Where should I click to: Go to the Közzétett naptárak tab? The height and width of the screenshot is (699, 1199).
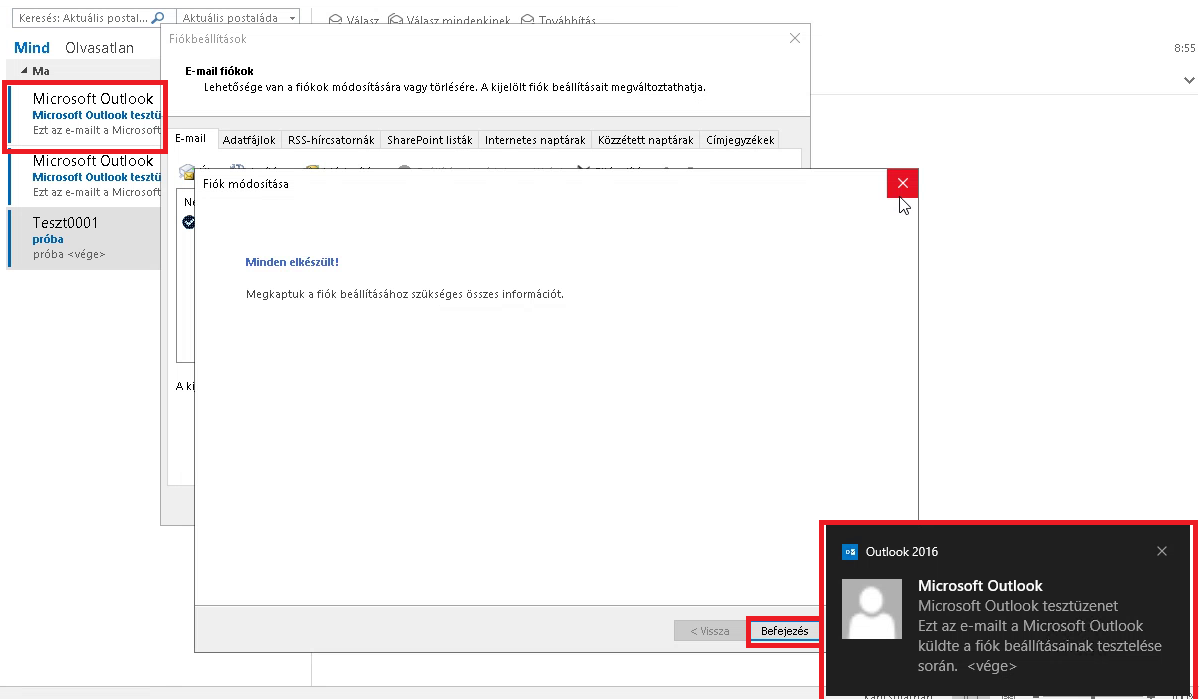click(x=646, y=140)
